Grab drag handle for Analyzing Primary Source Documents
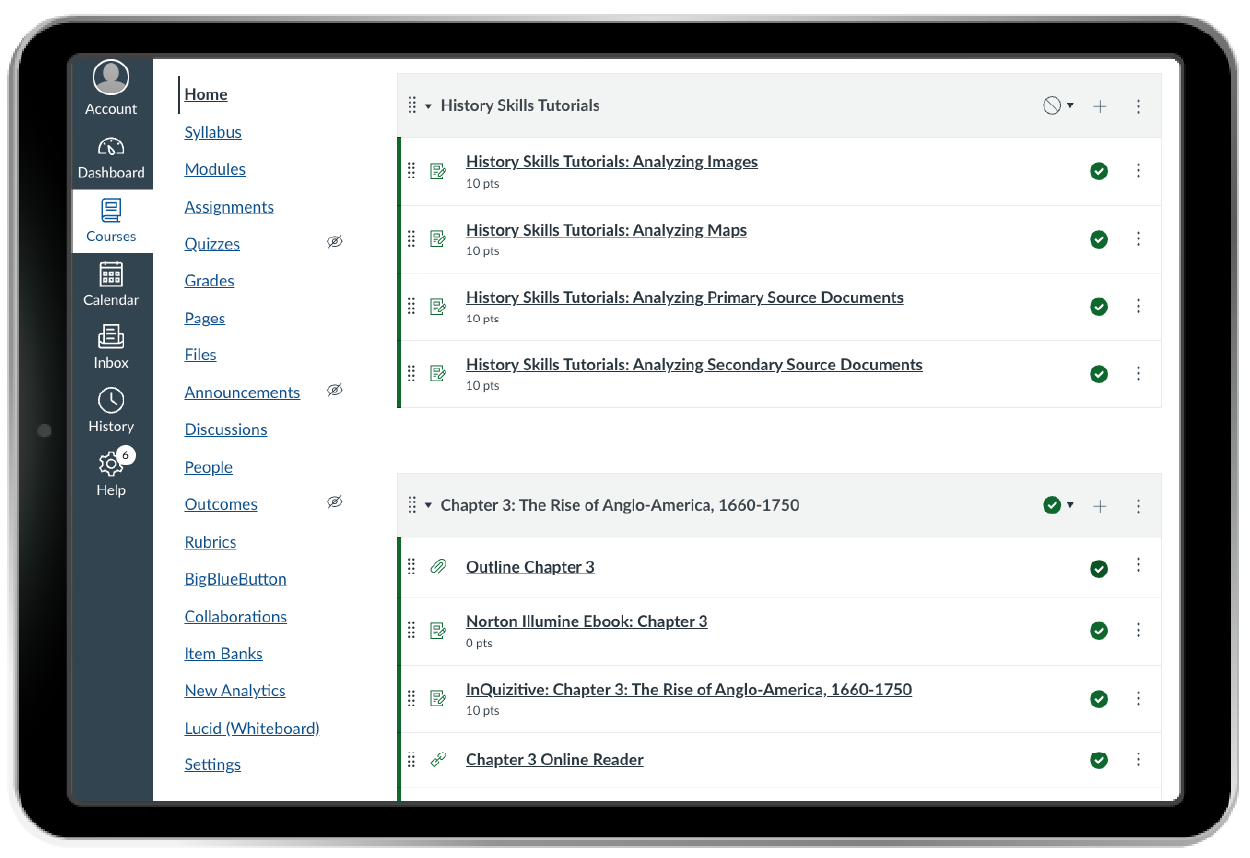Image resolution: width=1250 pixels, height=858 pixels. [x=411, y=306]
